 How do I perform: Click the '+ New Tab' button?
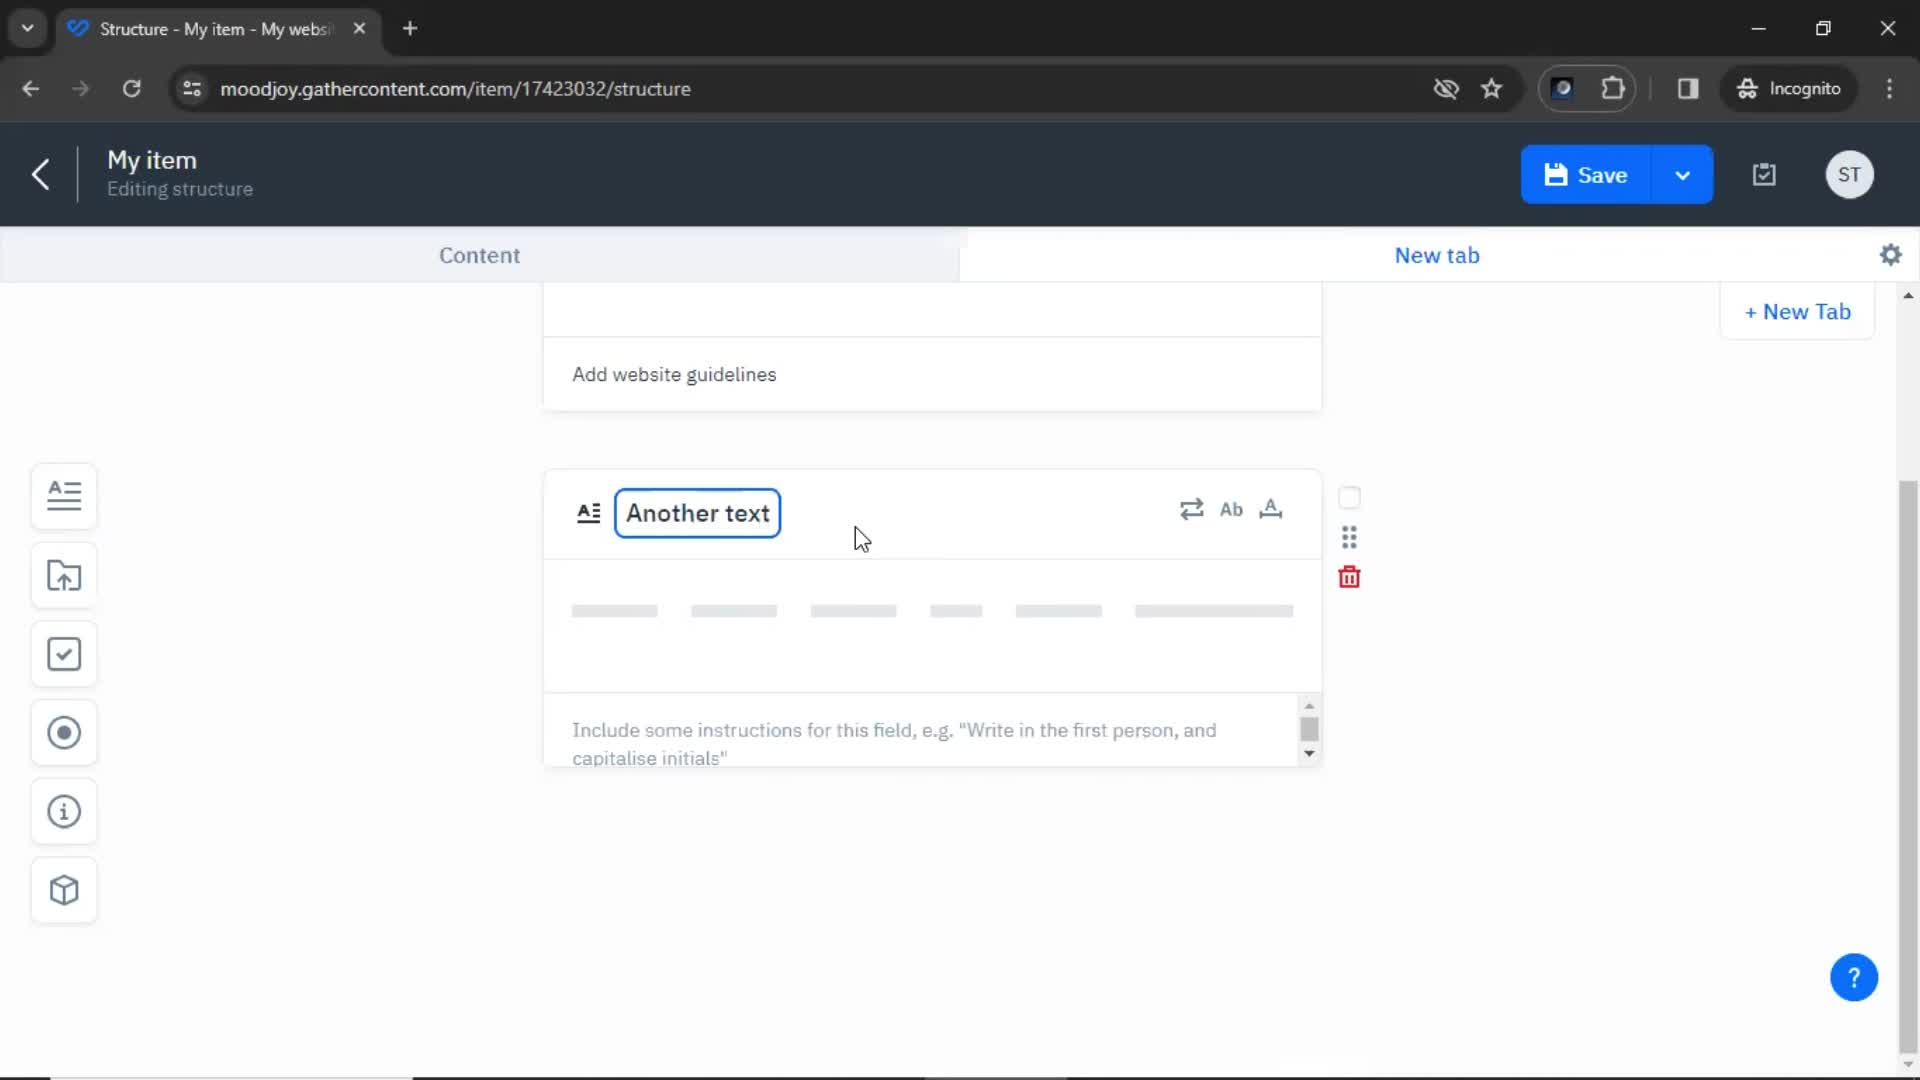pos(1797,311)
